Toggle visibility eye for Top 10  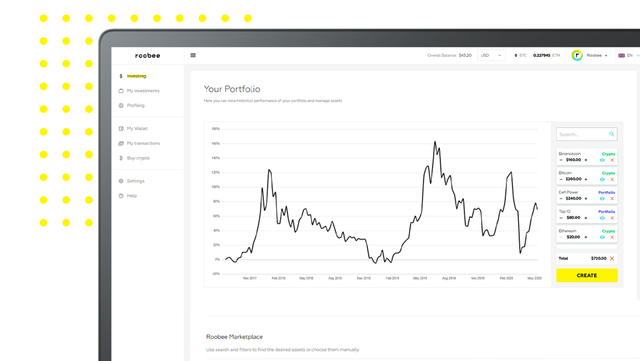[602, 218]
